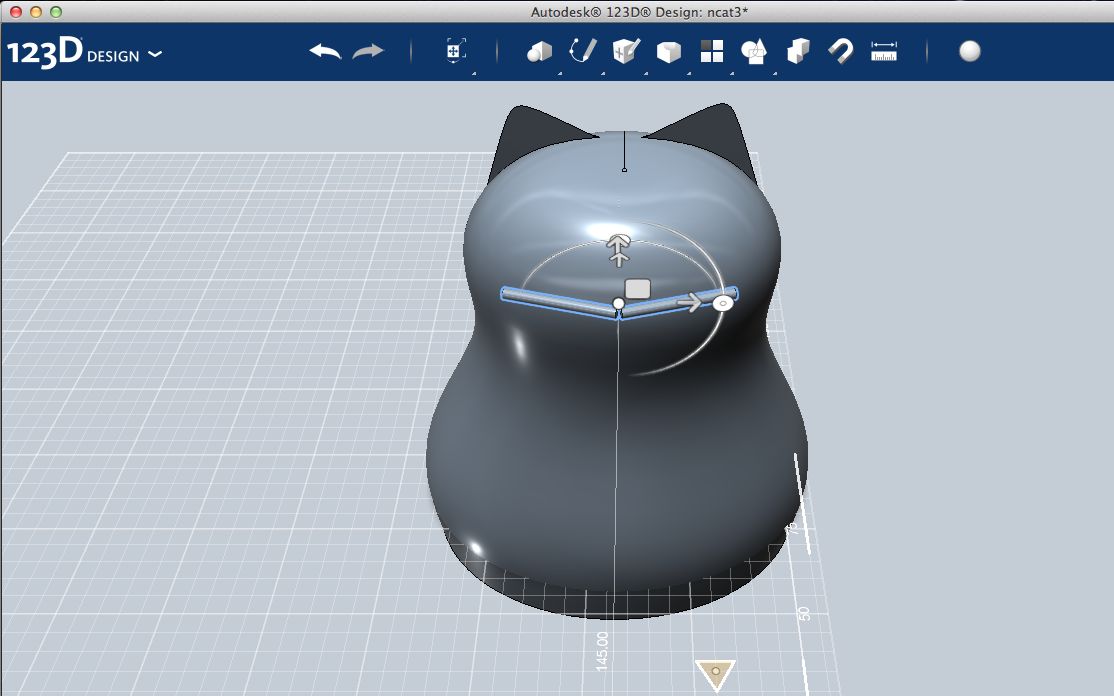This screenshot has width=1114, height=696.
Task: Click the 145.00 dimension label
Action: point(602,651)
